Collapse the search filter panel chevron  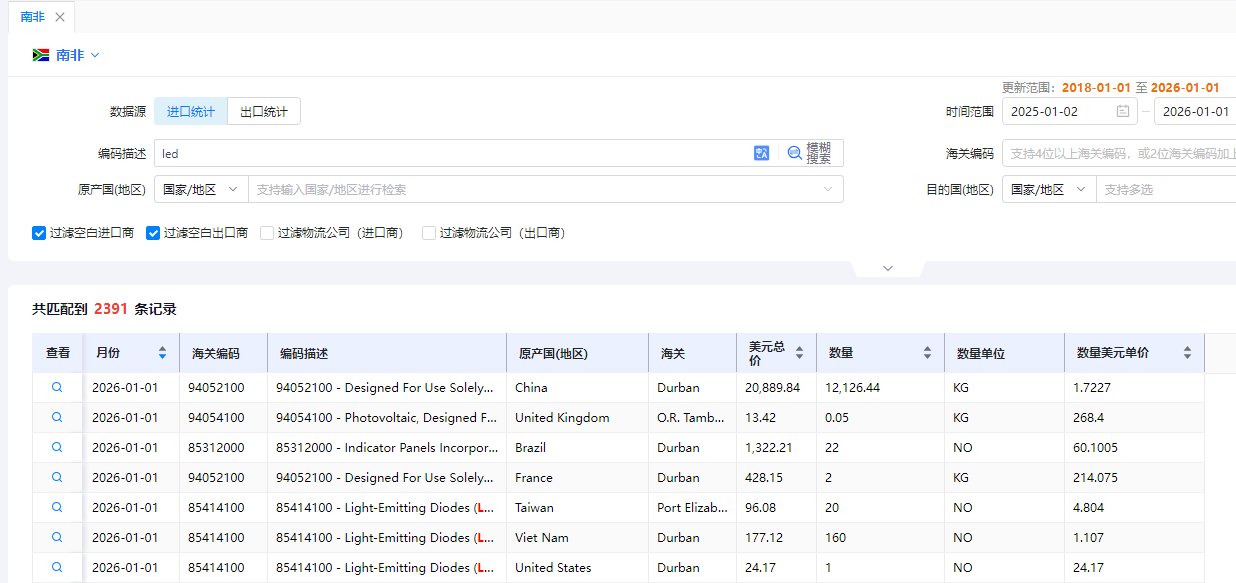[x=887, y=268]
